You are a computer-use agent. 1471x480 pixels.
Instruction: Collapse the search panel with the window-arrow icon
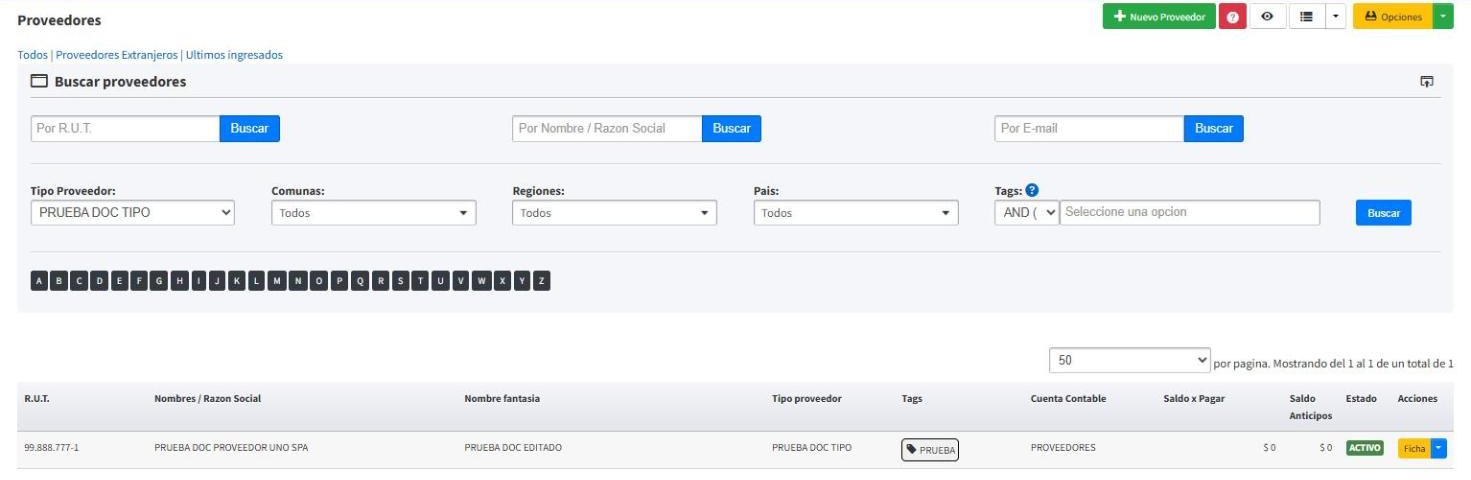coord(1427,82)
